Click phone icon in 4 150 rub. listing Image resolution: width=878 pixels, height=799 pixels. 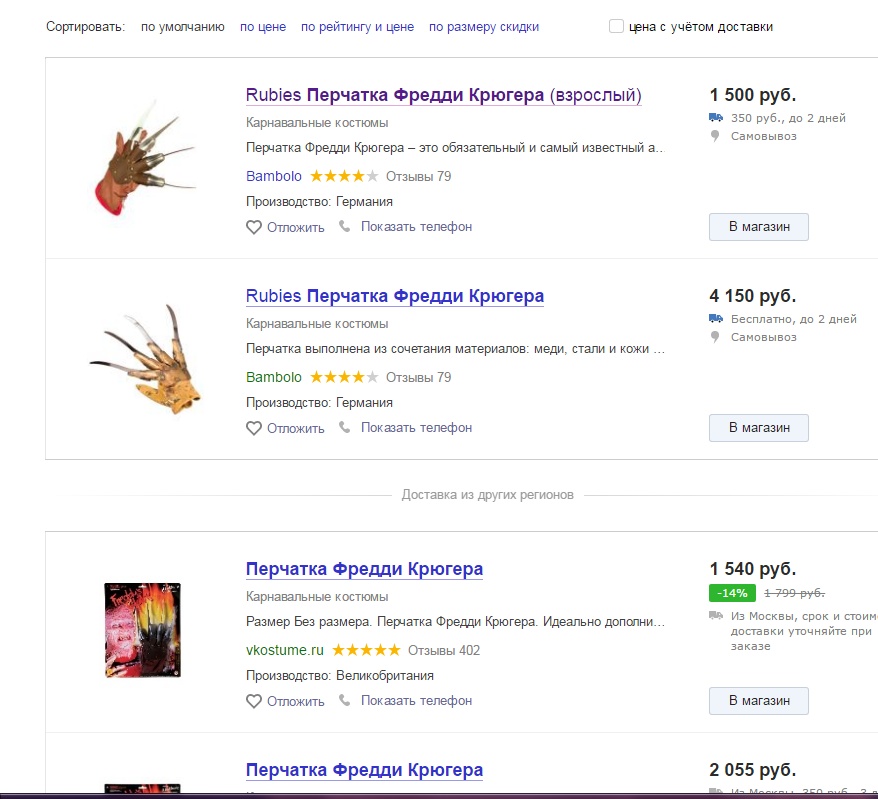coord(345,427)
